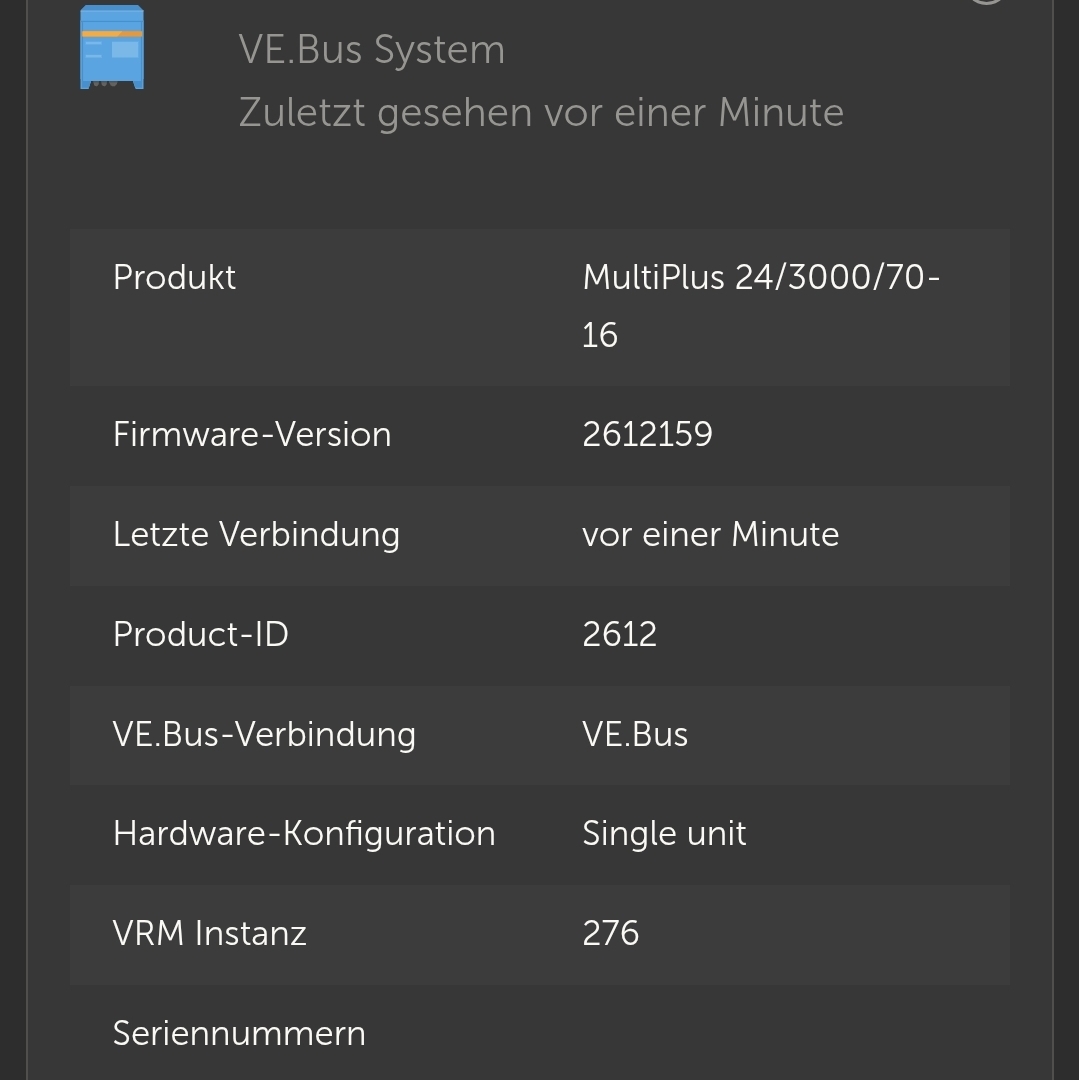Image resolution: width=1079 pixels, height=1080 pixels.
Task: Expand the Seriennummern section
Action: [239, 1033]
